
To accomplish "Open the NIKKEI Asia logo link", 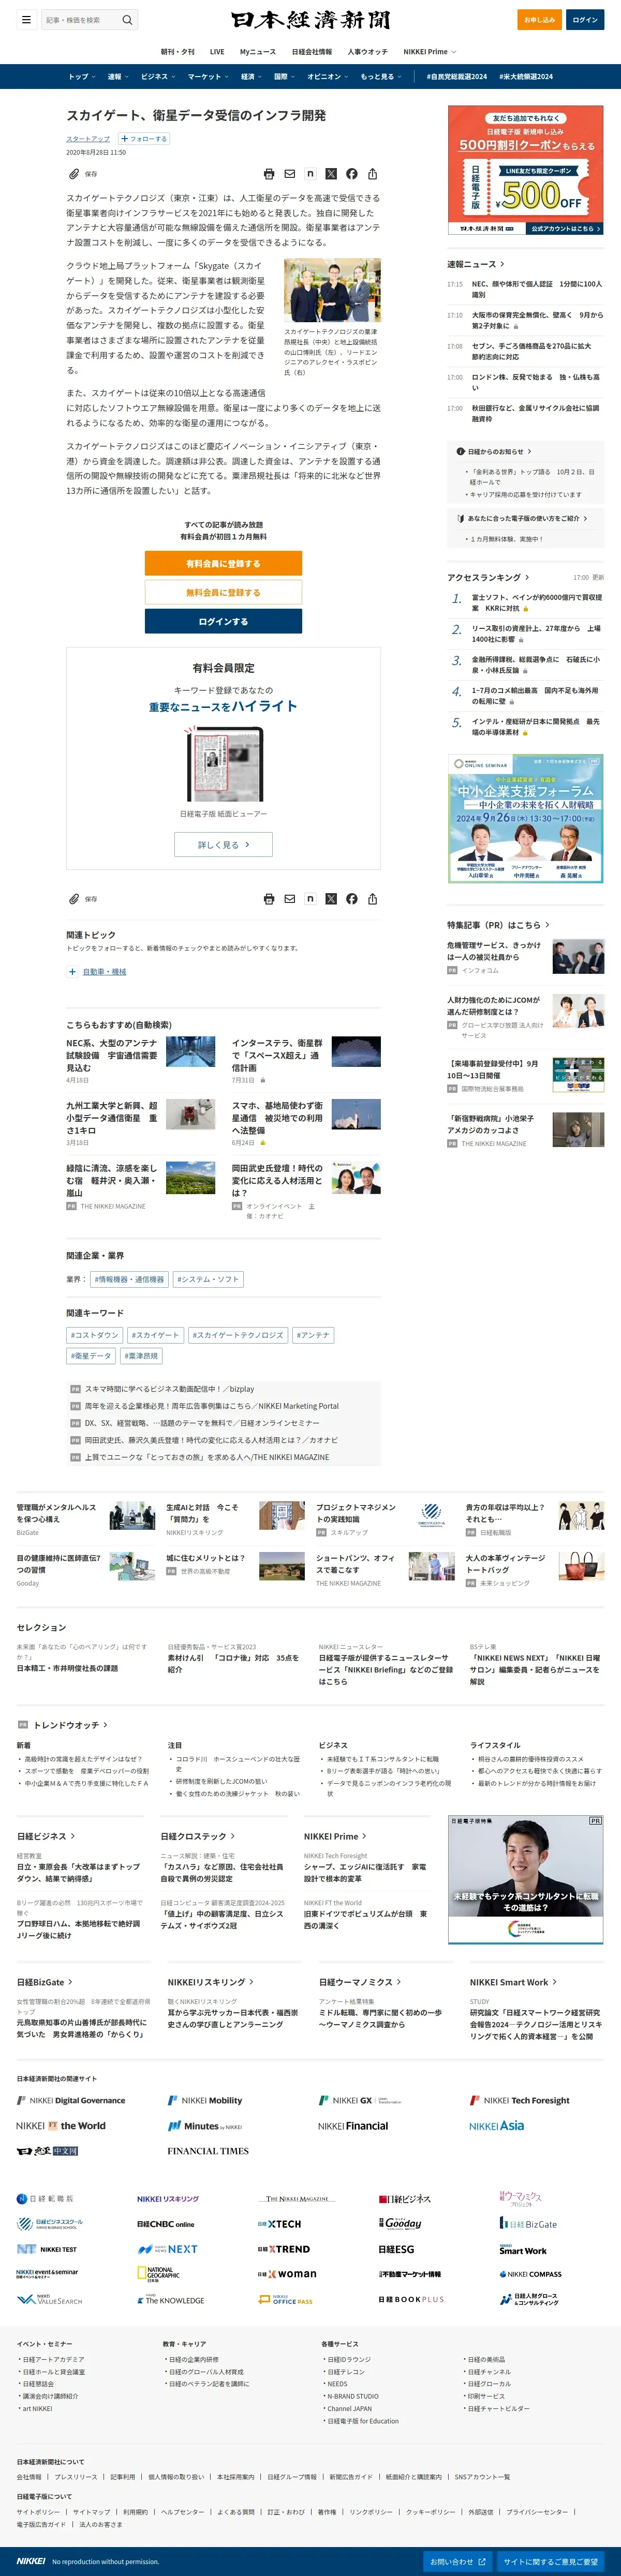I will point(496,2126).
